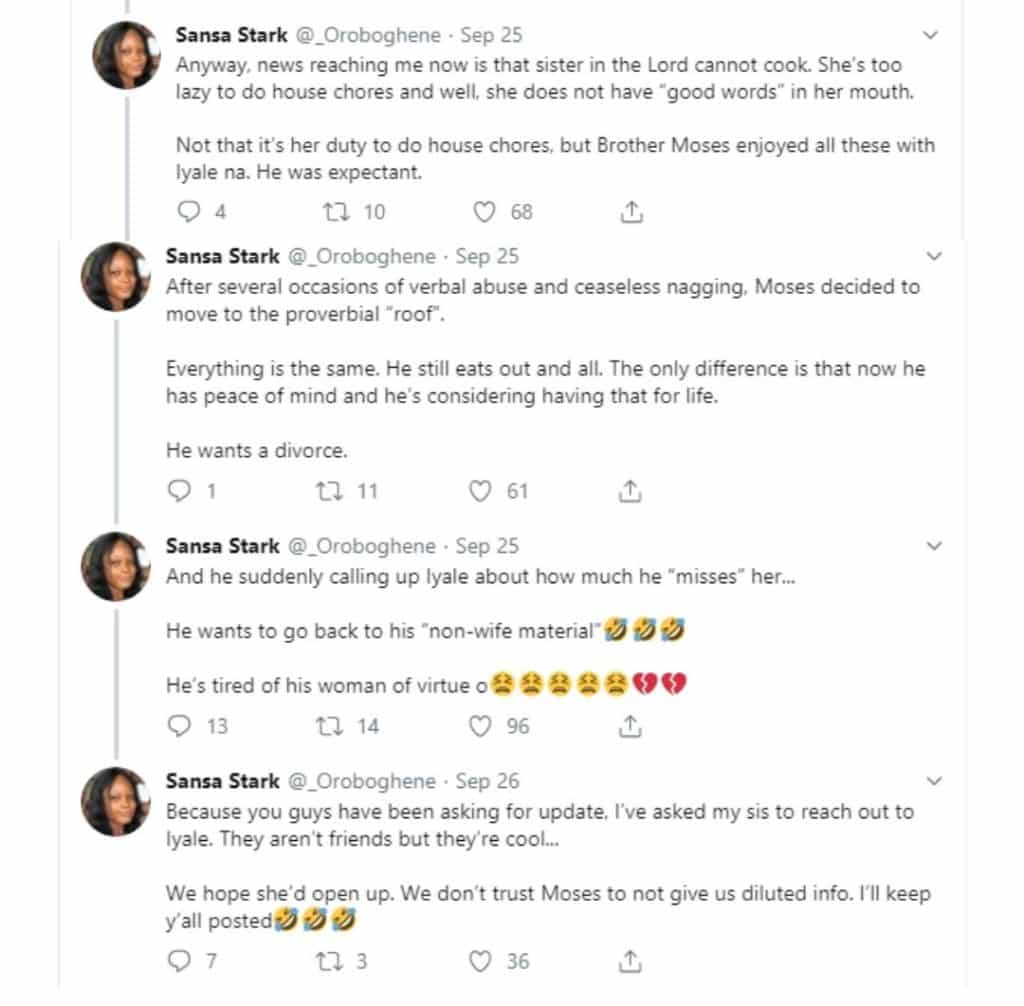Like the Sep 26 update tweet
The width and height of the screenshot is (1024, 1006).
point(482,961)
